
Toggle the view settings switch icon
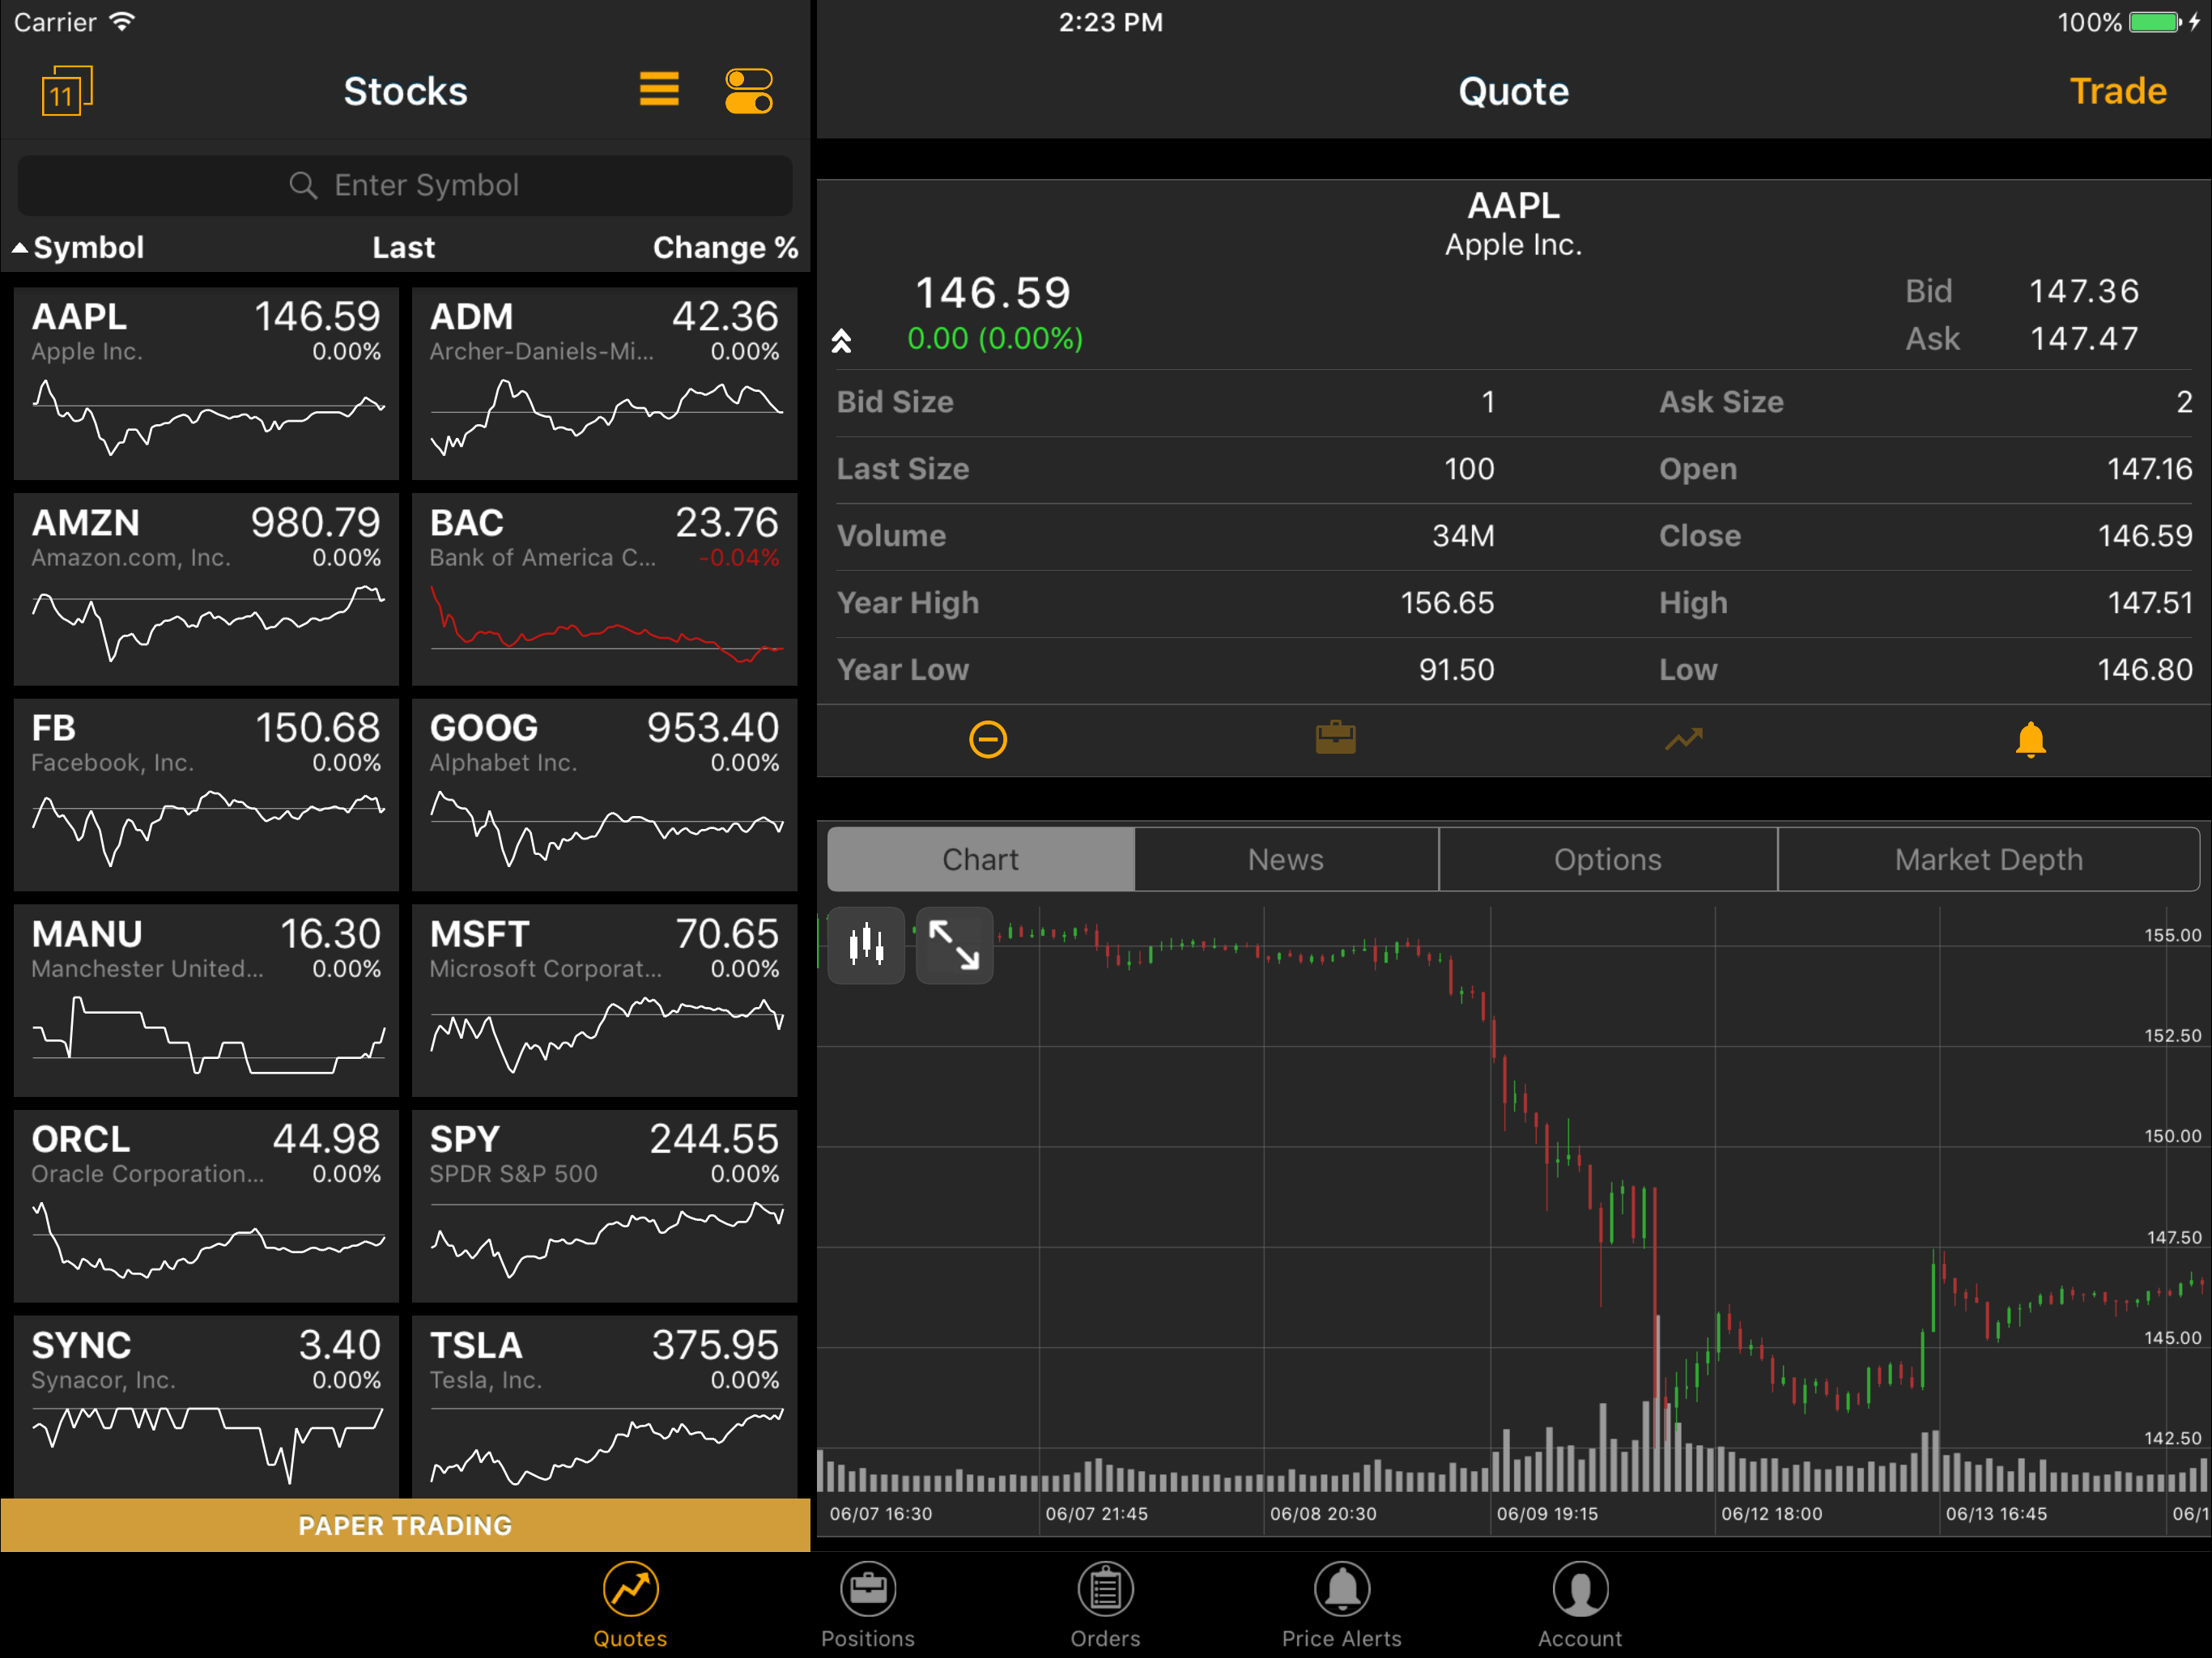748,91
